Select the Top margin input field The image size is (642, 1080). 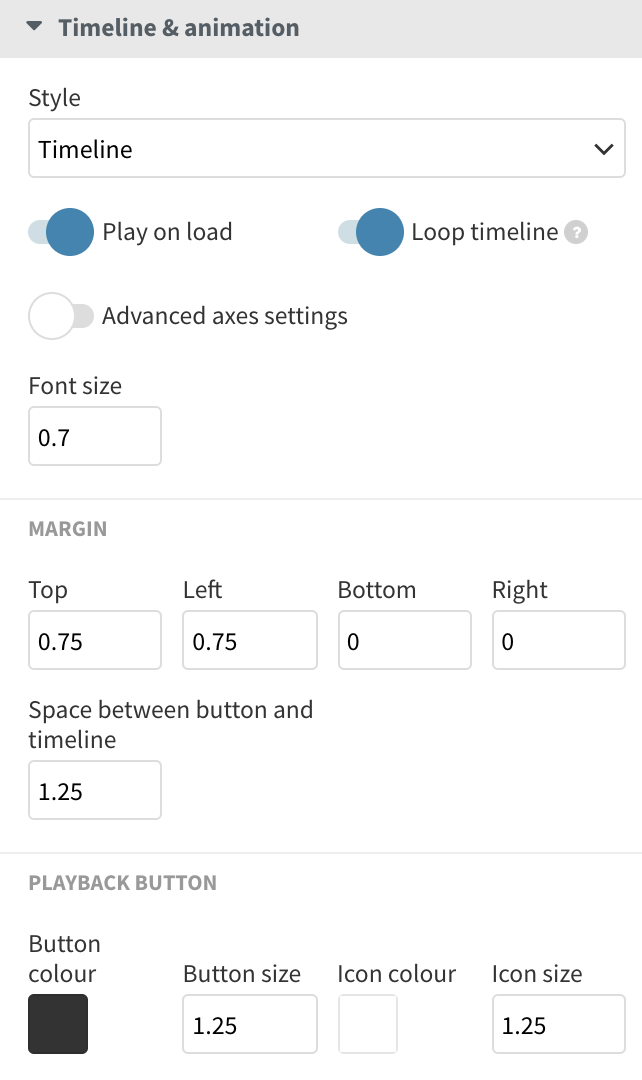[x=95, y=640]
